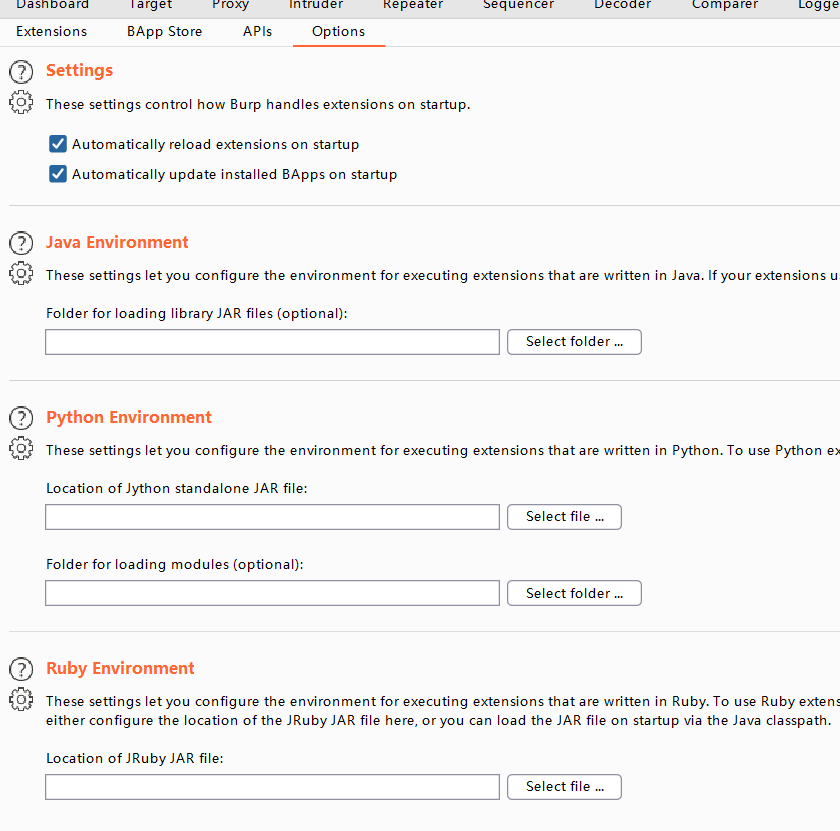Open the BApp Store sub-tab
Image resolution: width=840 pixels, height=831 pixels.
[164, 32]
